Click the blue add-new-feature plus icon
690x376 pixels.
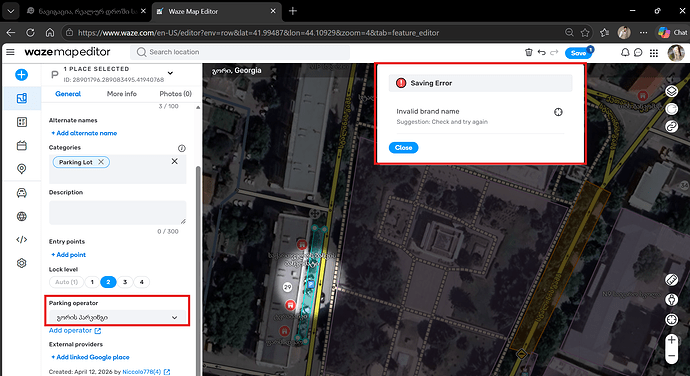[x=21, y=74]
